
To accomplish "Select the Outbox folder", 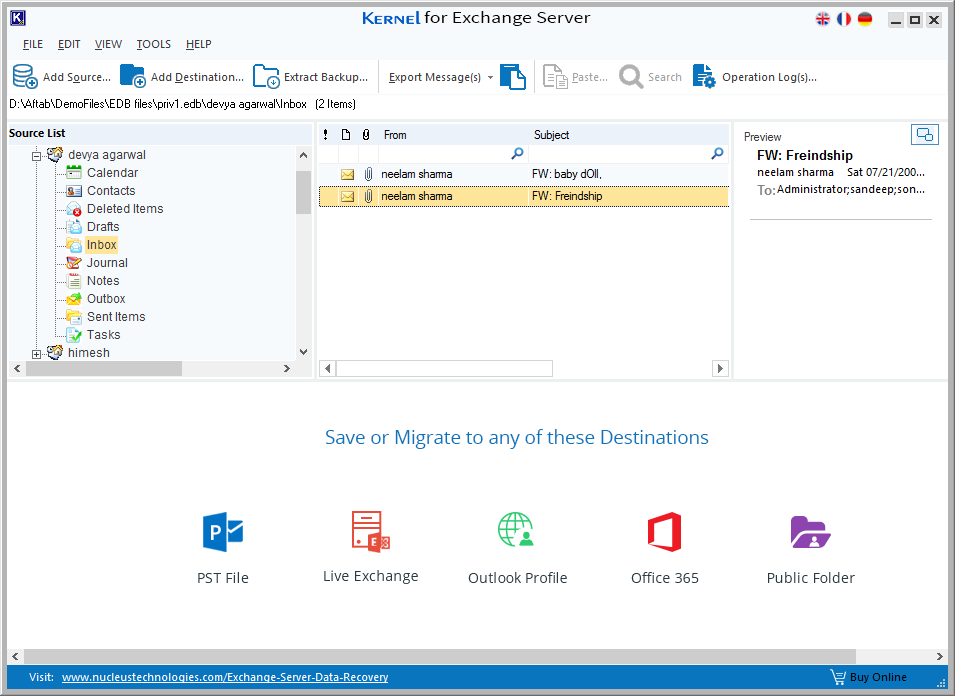I will (x=106, y=298).
